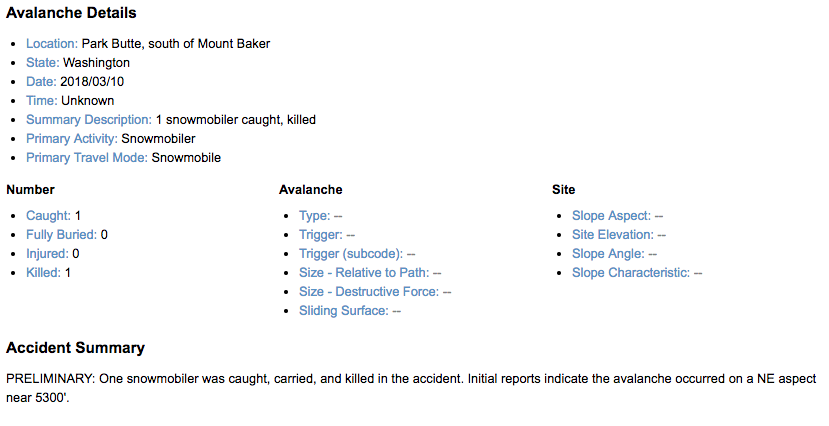829x426 pixels.
Task: Click the Caught count link
Action: click(49, 216)
